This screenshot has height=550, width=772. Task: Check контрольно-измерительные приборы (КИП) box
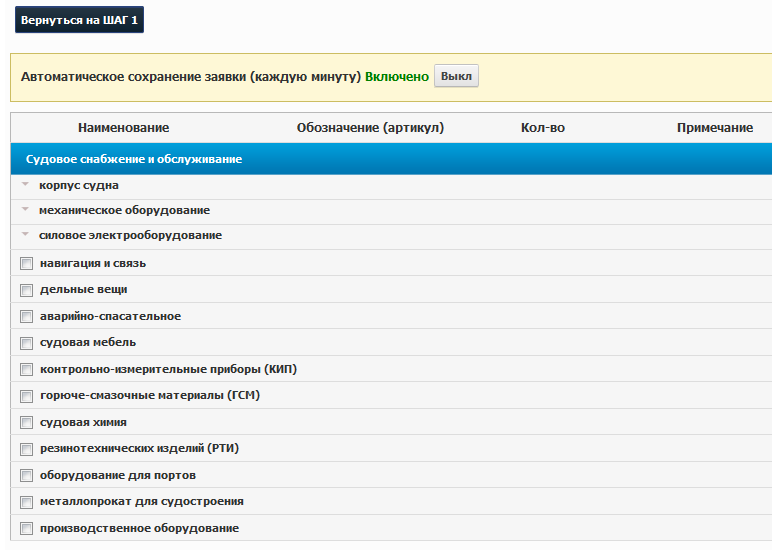point(27,369)
